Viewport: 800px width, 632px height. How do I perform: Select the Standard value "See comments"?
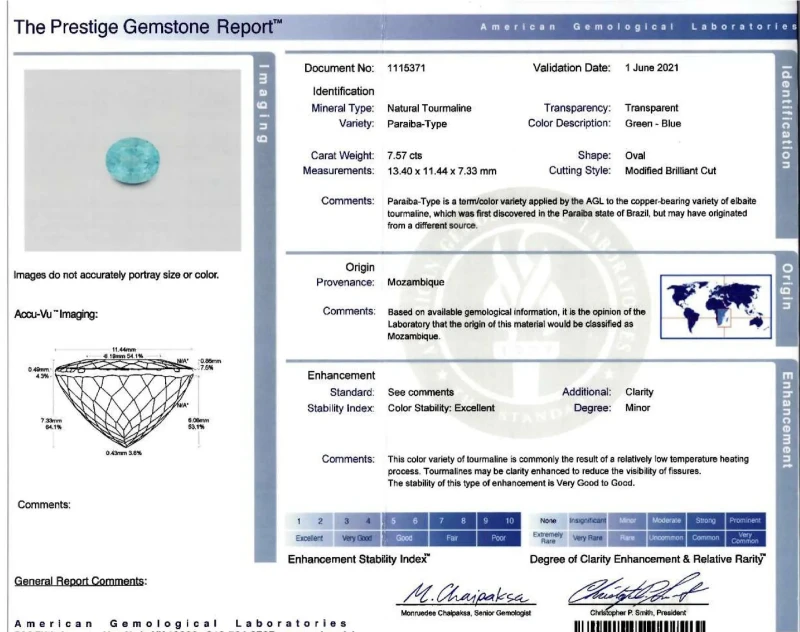pyautogui.click(x=420, y=392)
